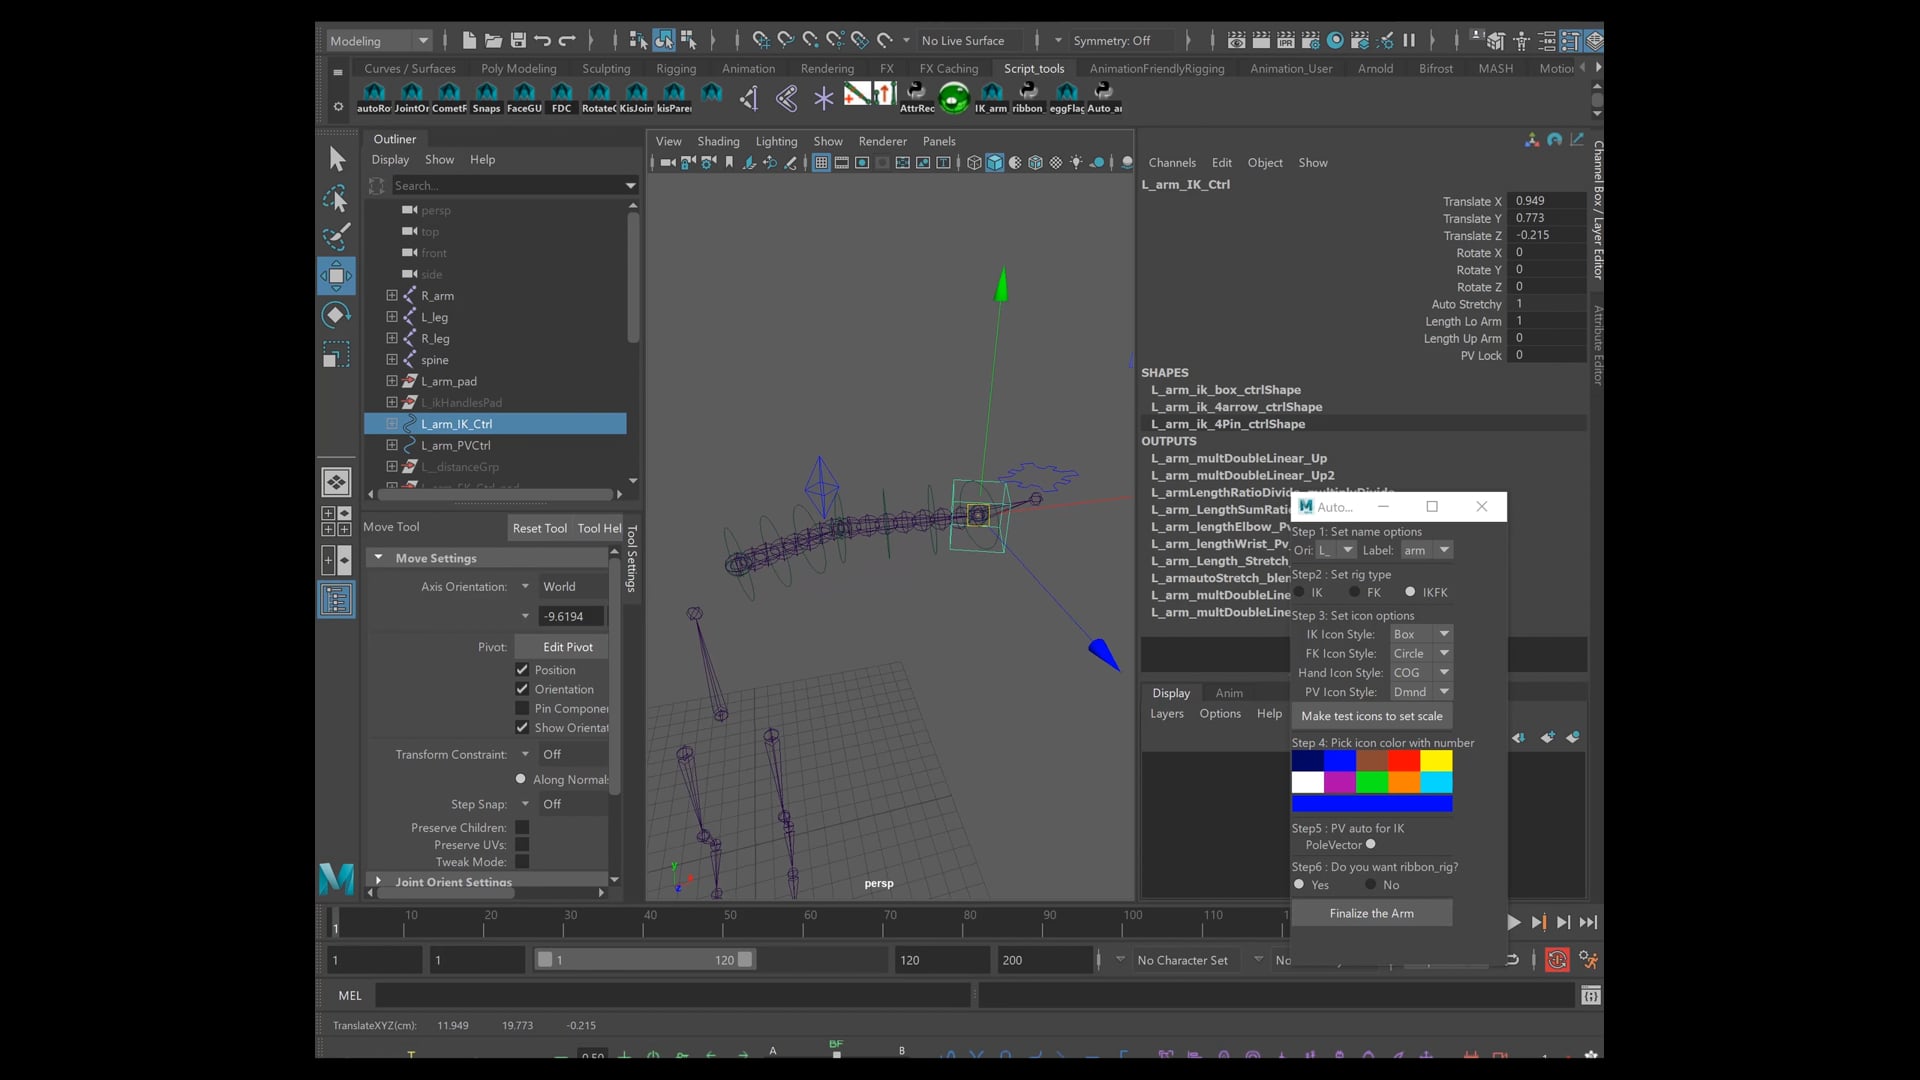Open the Axis Orientation World dropdown
Image resolution: width=1920 pixels, height=1080 pixels.
tap(573, 586)
